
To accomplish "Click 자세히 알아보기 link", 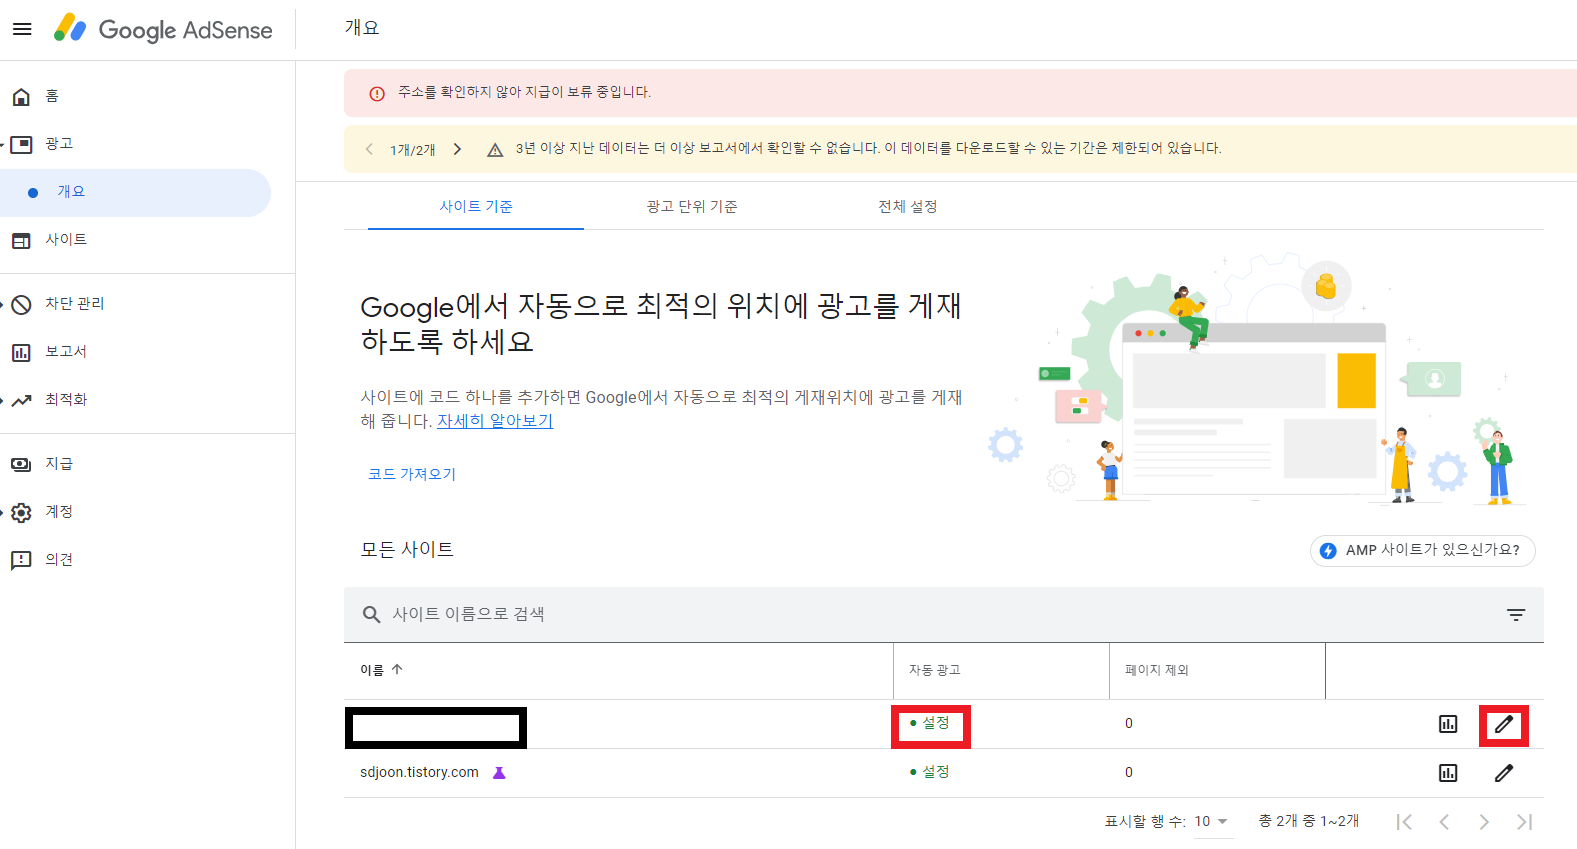I will [x=495, y=421].
